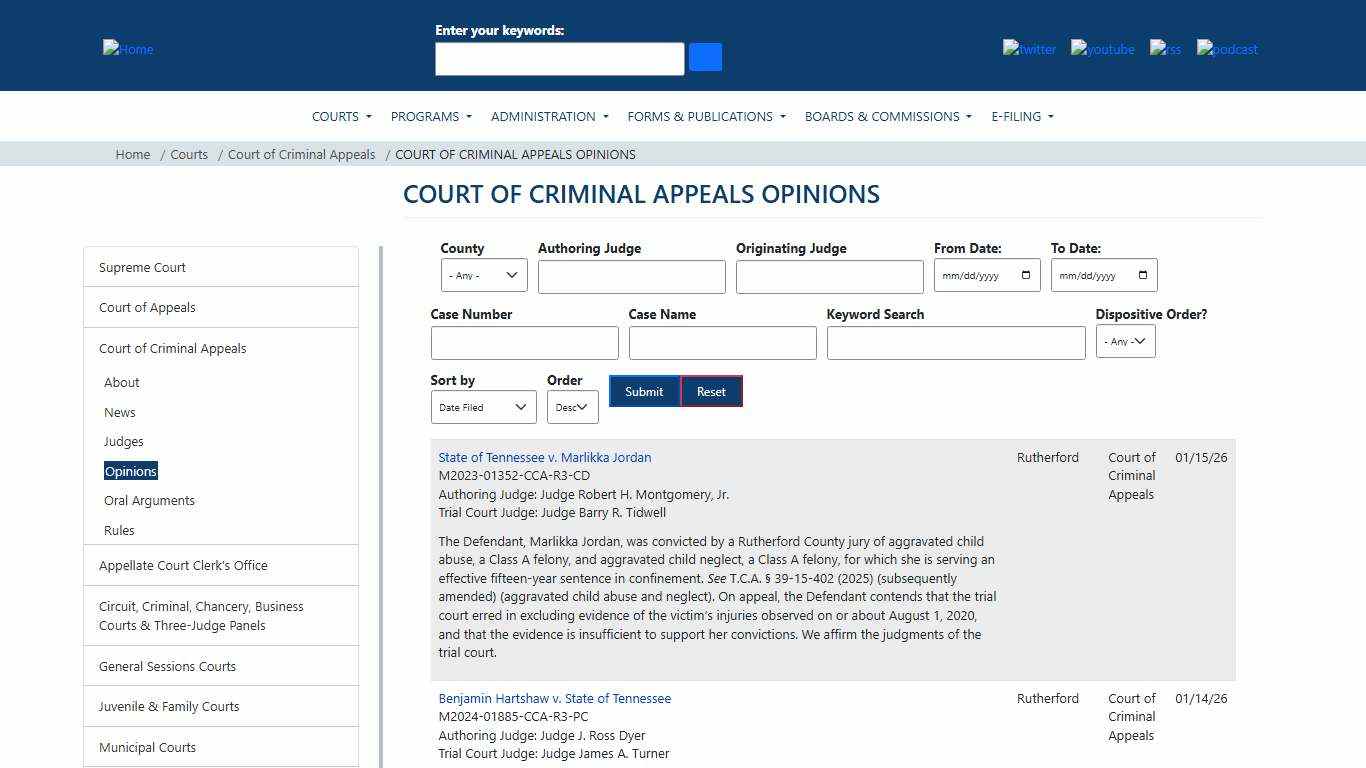This screenshot has width=1366, height=768.
Task: Open the From Date calendar picker
Action: (x=1025, y=275)
